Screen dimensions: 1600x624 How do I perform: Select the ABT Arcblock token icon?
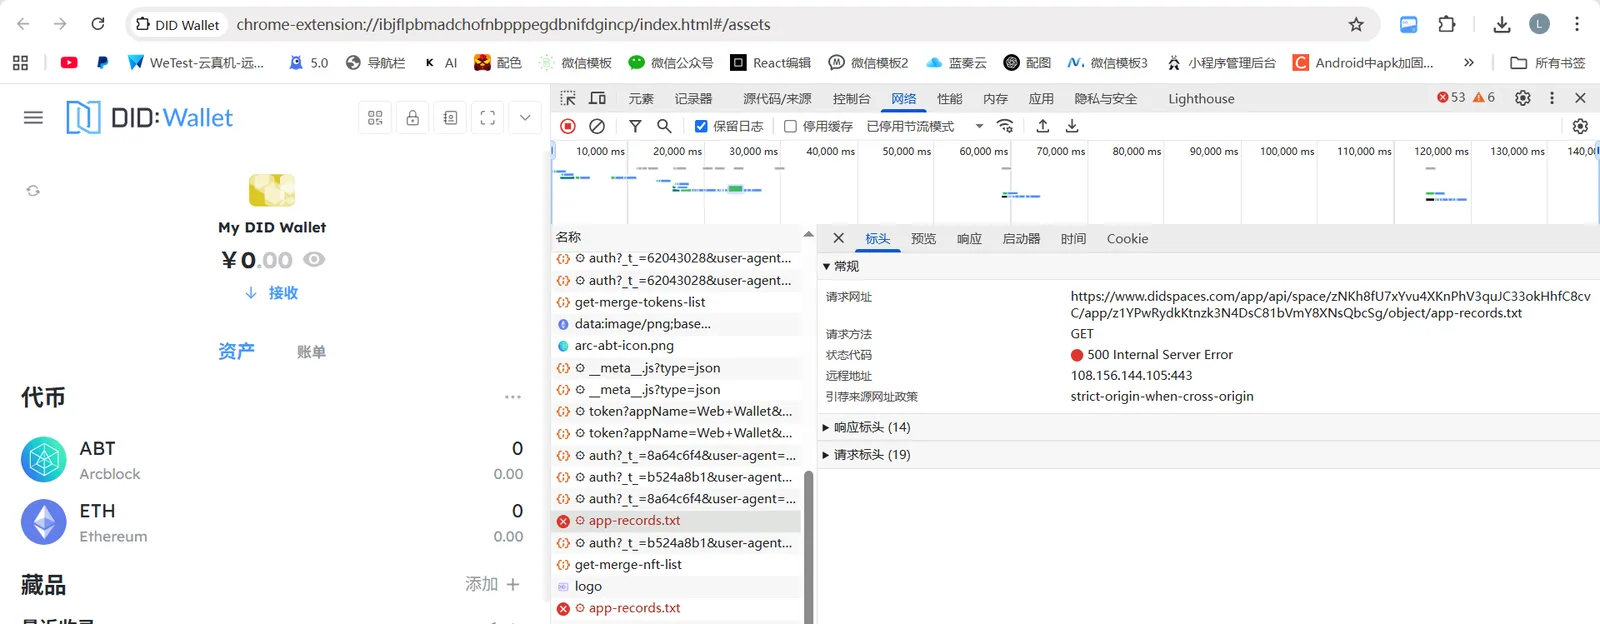[x=44, y=460]
